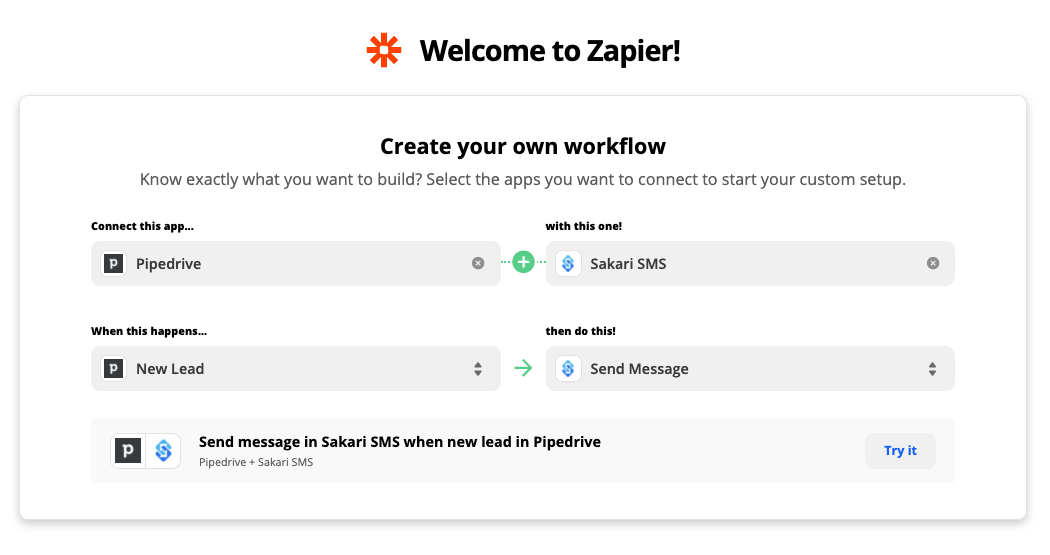Image resolution: width=1050 pixels, height=555 pixels.
Task: Click the Pipedrive + Sakari SMS subtitle
Action: [x=256, y=462]
